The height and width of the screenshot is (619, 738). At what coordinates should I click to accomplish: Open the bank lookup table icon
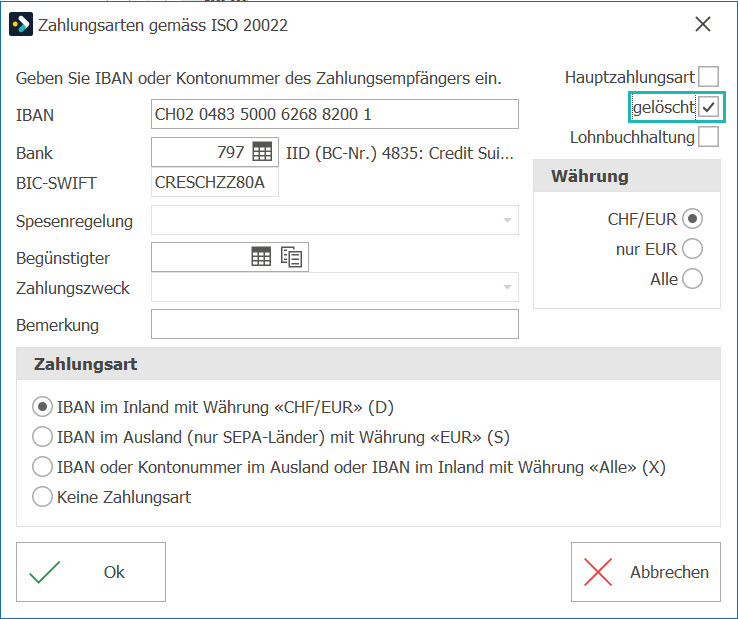(x=262, y=152)
